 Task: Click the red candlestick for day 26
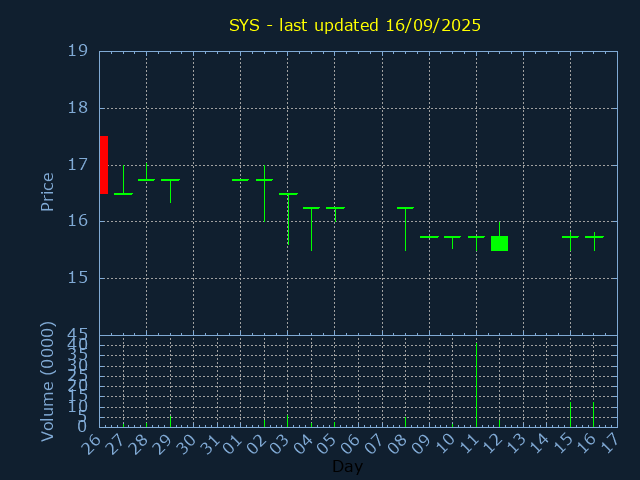tap(104, 165)
